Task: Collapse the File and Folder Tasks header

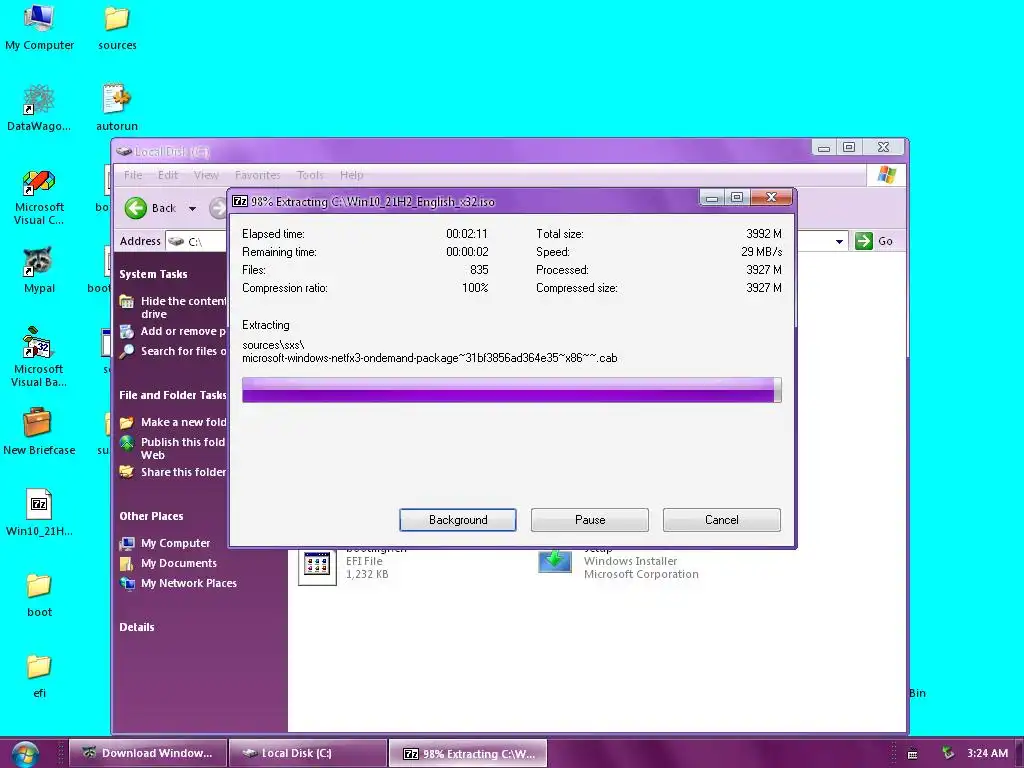Action: [x=172, y=395]
